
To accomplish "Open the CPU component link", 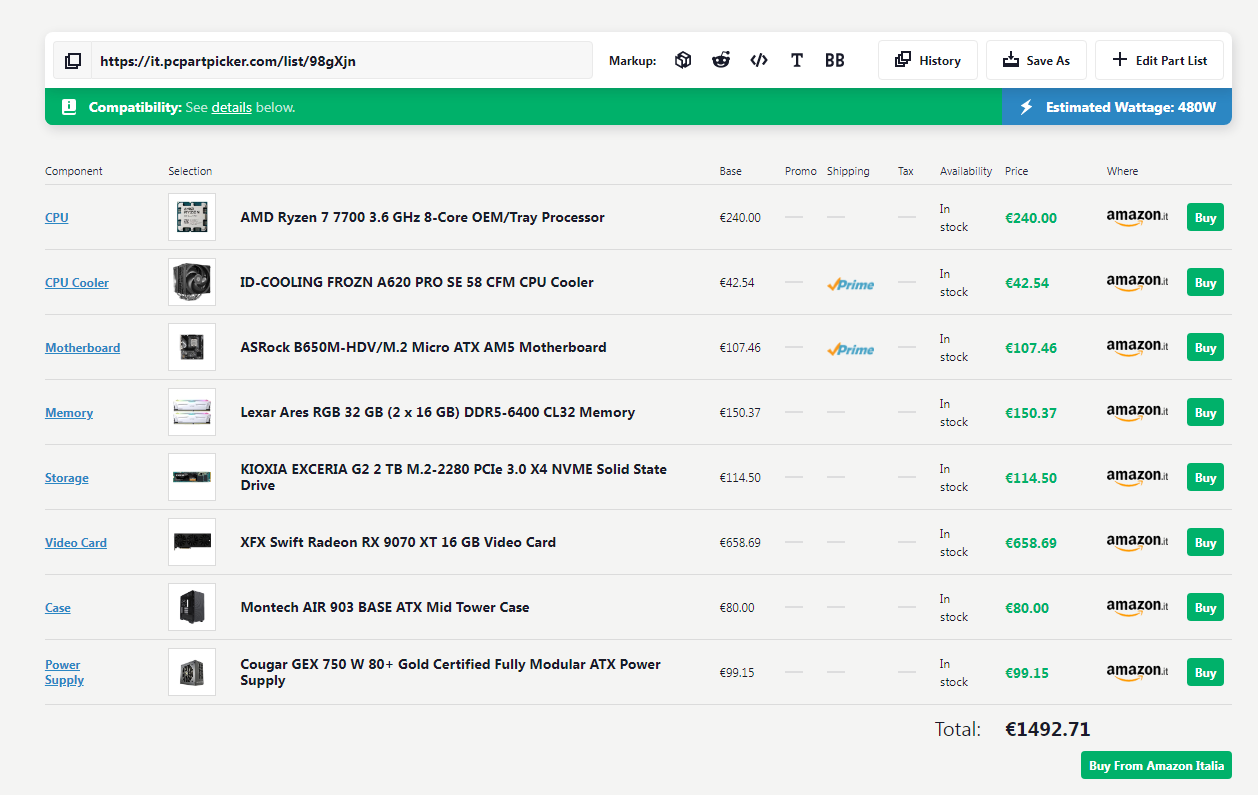I will point(57,218).
